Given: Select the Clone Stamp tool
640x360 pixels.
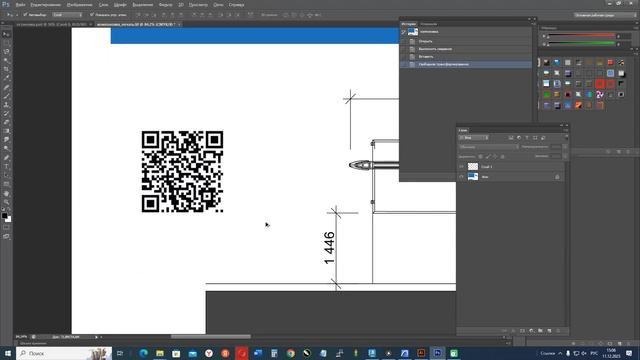Looking at the screenshot, I should [x=6, y=104].
